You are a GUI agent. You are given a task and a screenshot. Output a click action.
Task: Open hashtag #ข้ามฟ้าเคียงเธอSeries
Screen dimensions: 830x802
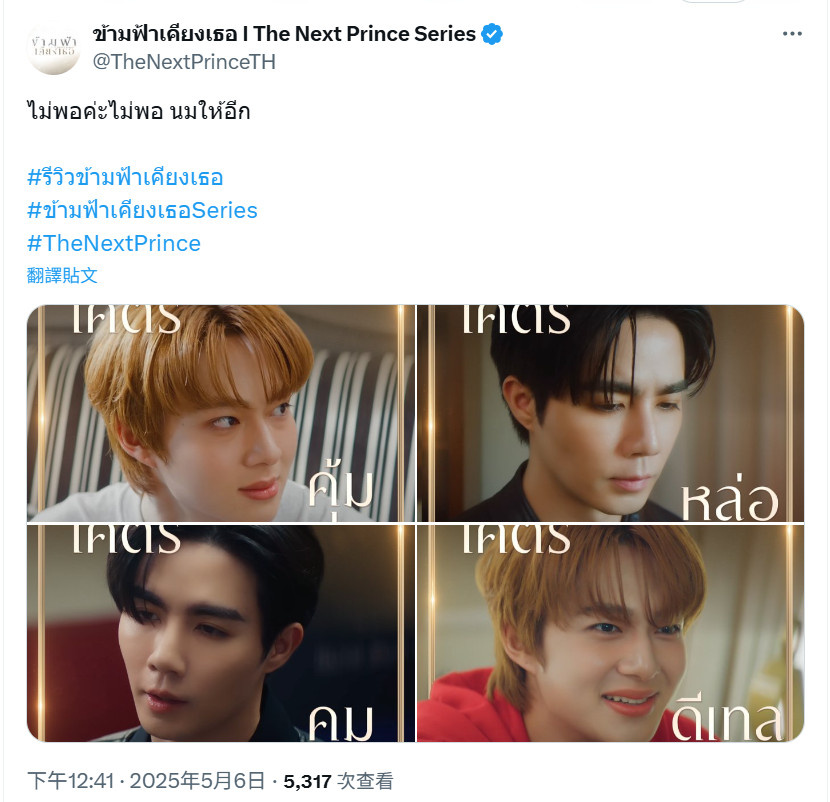coord(142,210)
